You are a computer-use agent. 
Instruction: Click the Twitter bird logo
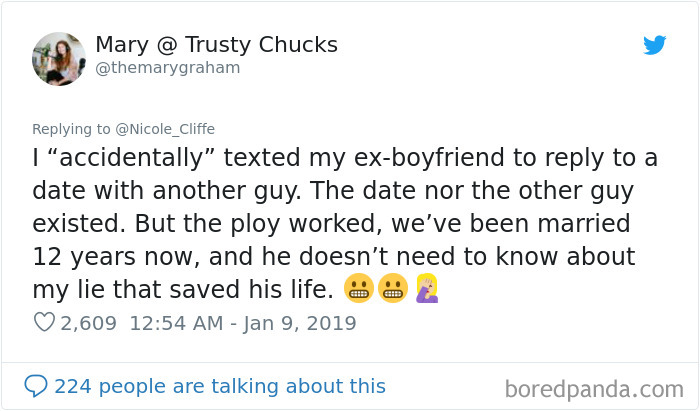[x=654, y=45]
